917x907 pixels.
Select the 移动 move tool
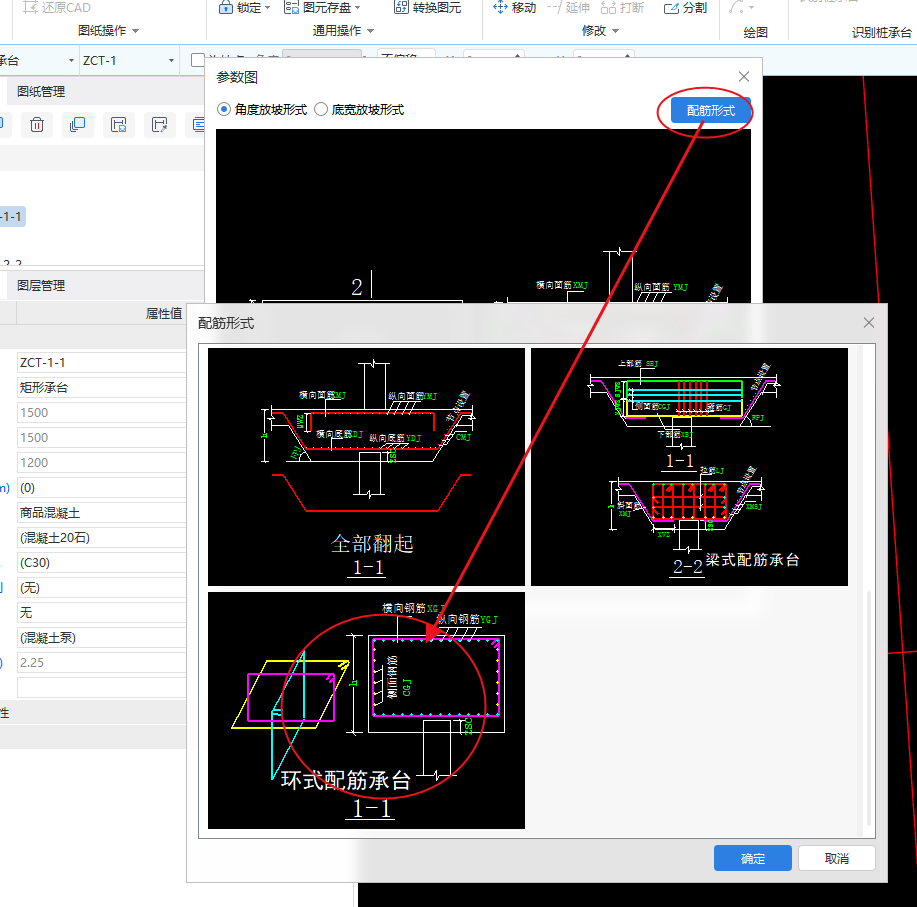click(514, 8)
